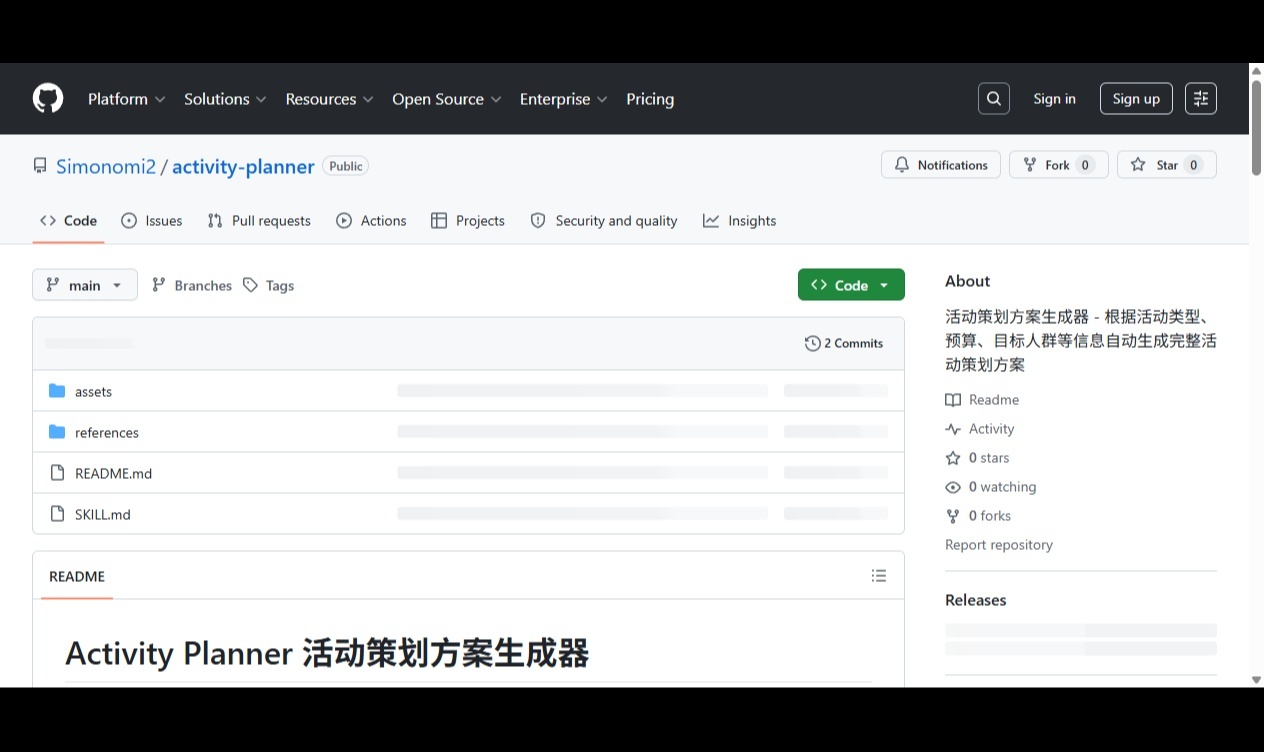
Task: Open the assets folder
Action: tap(93, 391)
